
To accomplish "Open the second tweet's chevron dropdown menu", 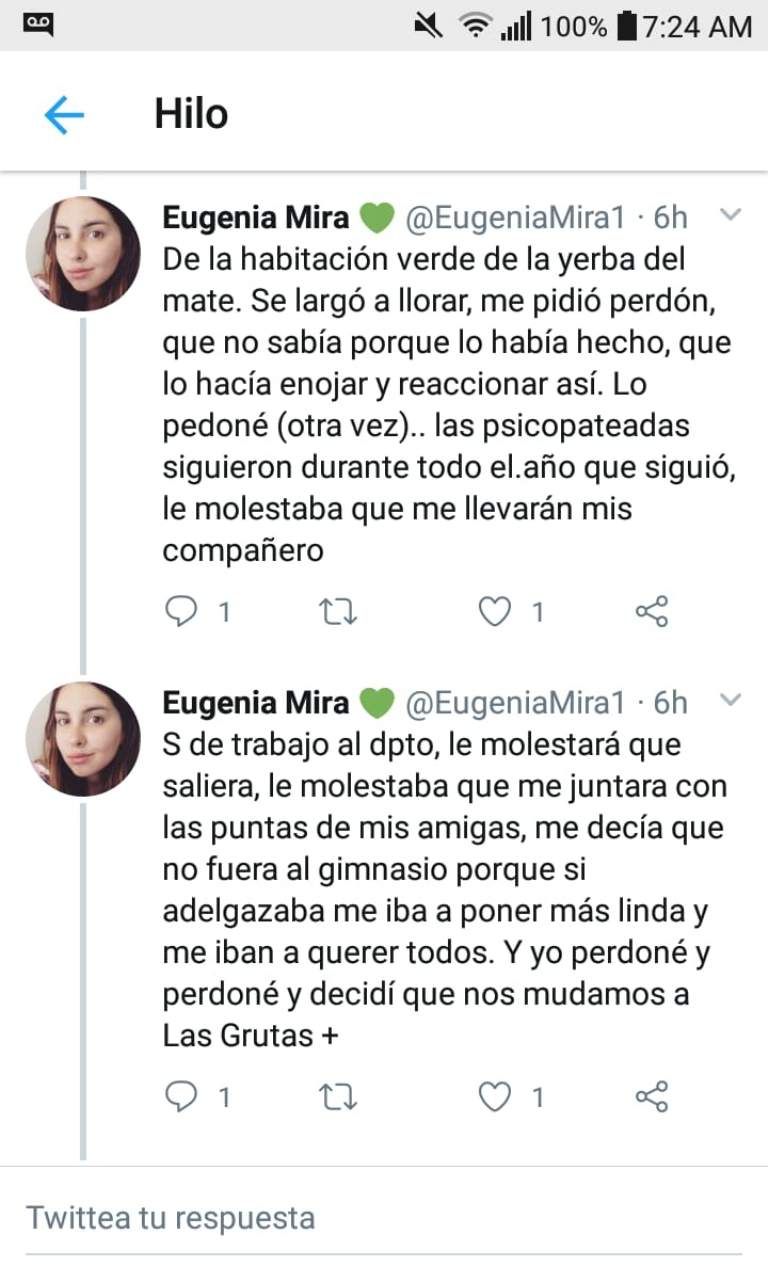I will pyautogui.click(x=731, y=701).
